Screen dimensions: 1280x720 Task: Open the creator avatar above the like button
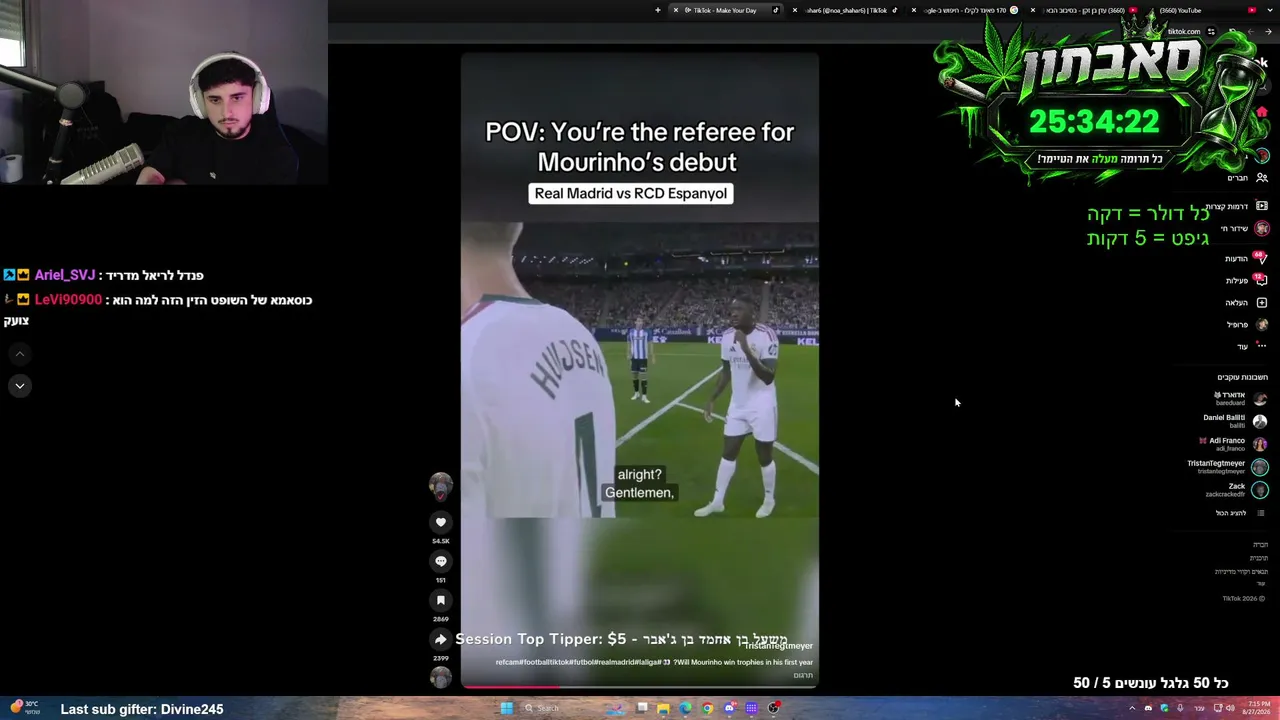440,487
